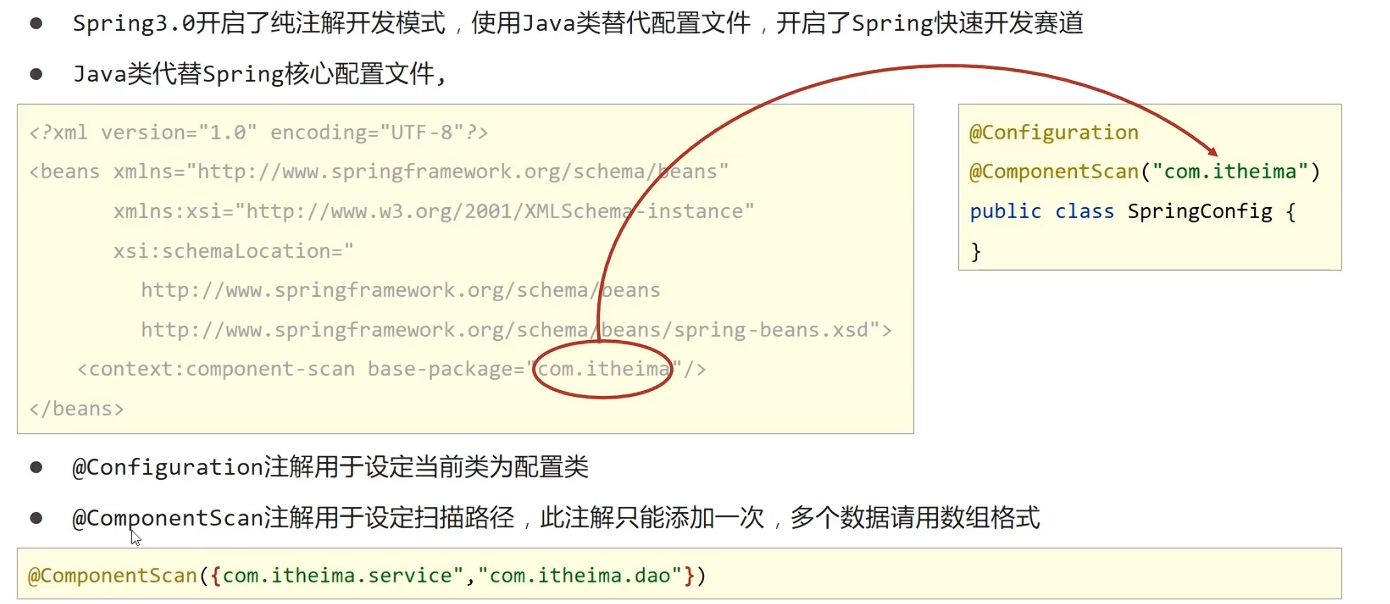Screen dimensions: 1390x604
Task: Click the '@Configuration' annotation in the Java code box
Action: click(x=1054, y=132)
